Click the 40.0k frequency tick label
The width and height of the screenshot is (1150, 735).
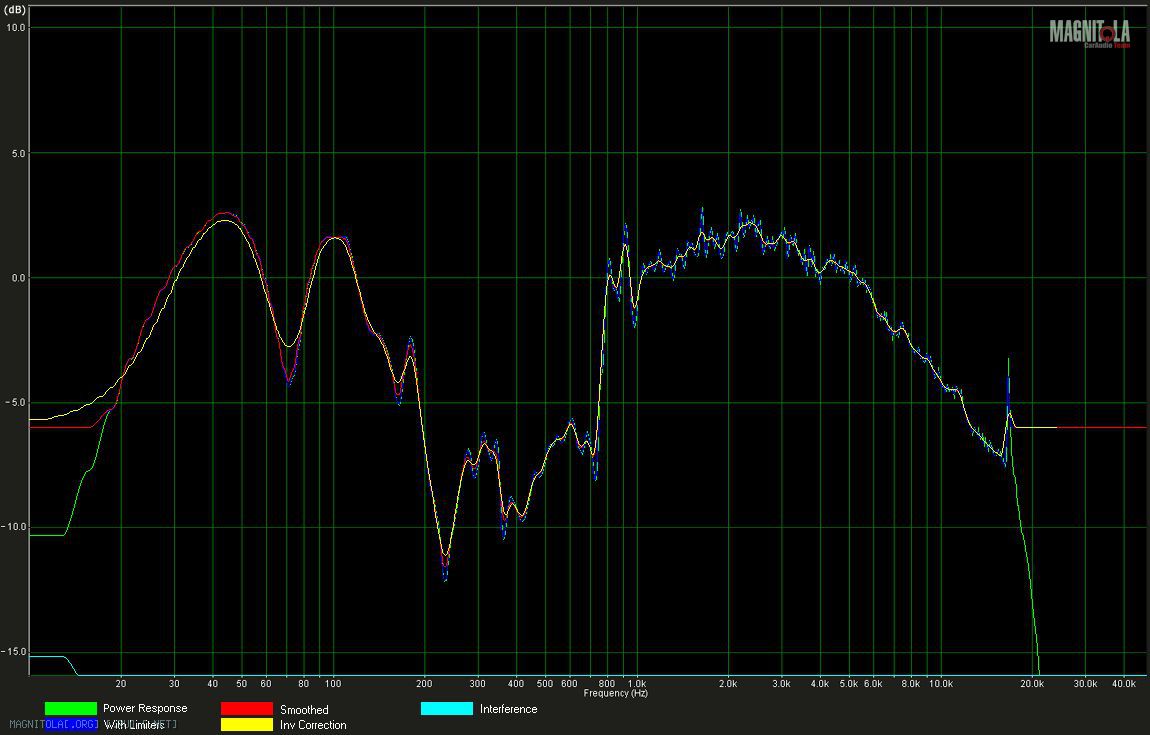coord(1123,684)
